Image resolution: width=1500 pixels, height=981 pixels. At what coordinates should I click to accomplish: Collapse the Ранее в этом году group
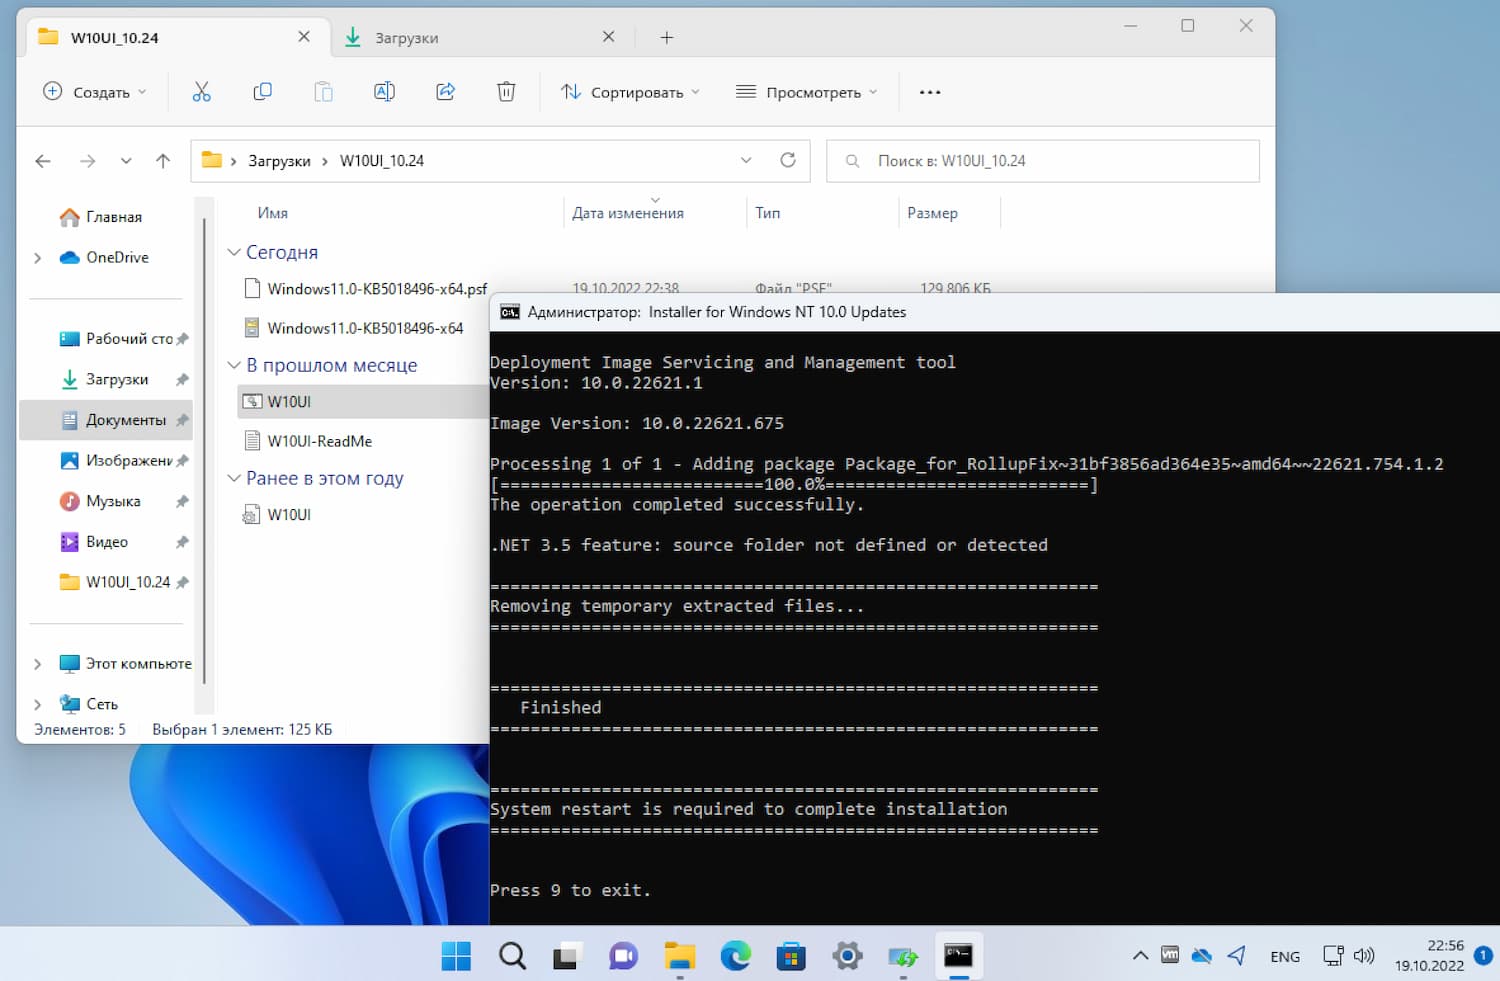pyautogui.click(x=234, y=478)
